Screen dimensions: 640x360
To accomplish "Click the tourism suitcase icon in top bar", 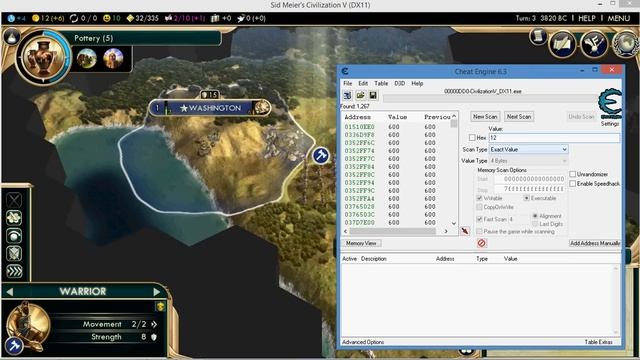I will tap(215, 18).
